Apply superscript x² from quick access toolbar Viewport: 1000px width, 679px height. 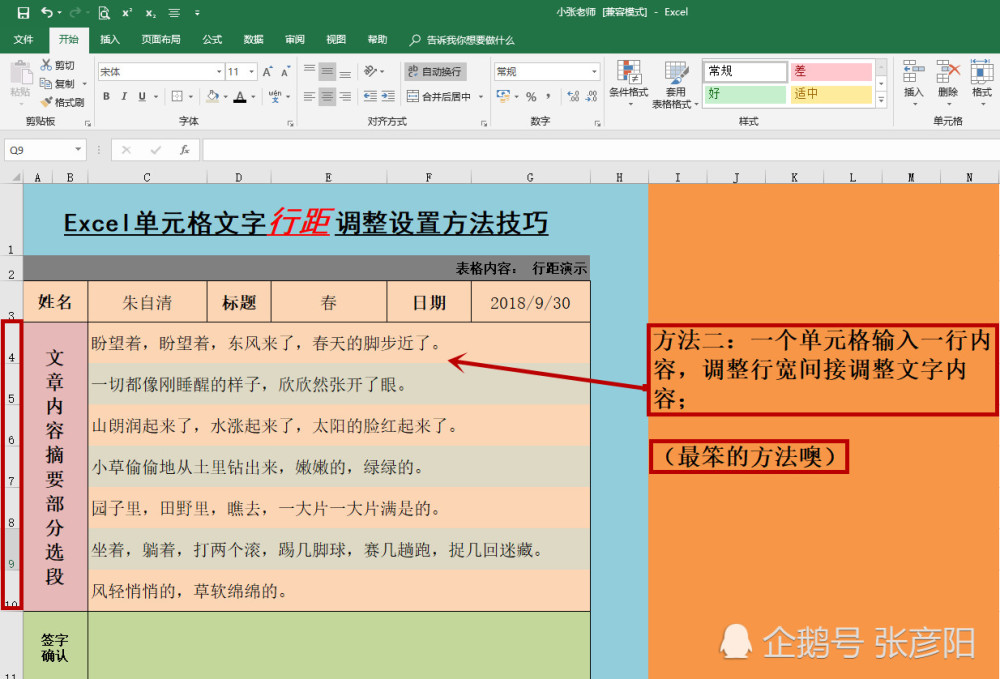(x=127, y=13)
